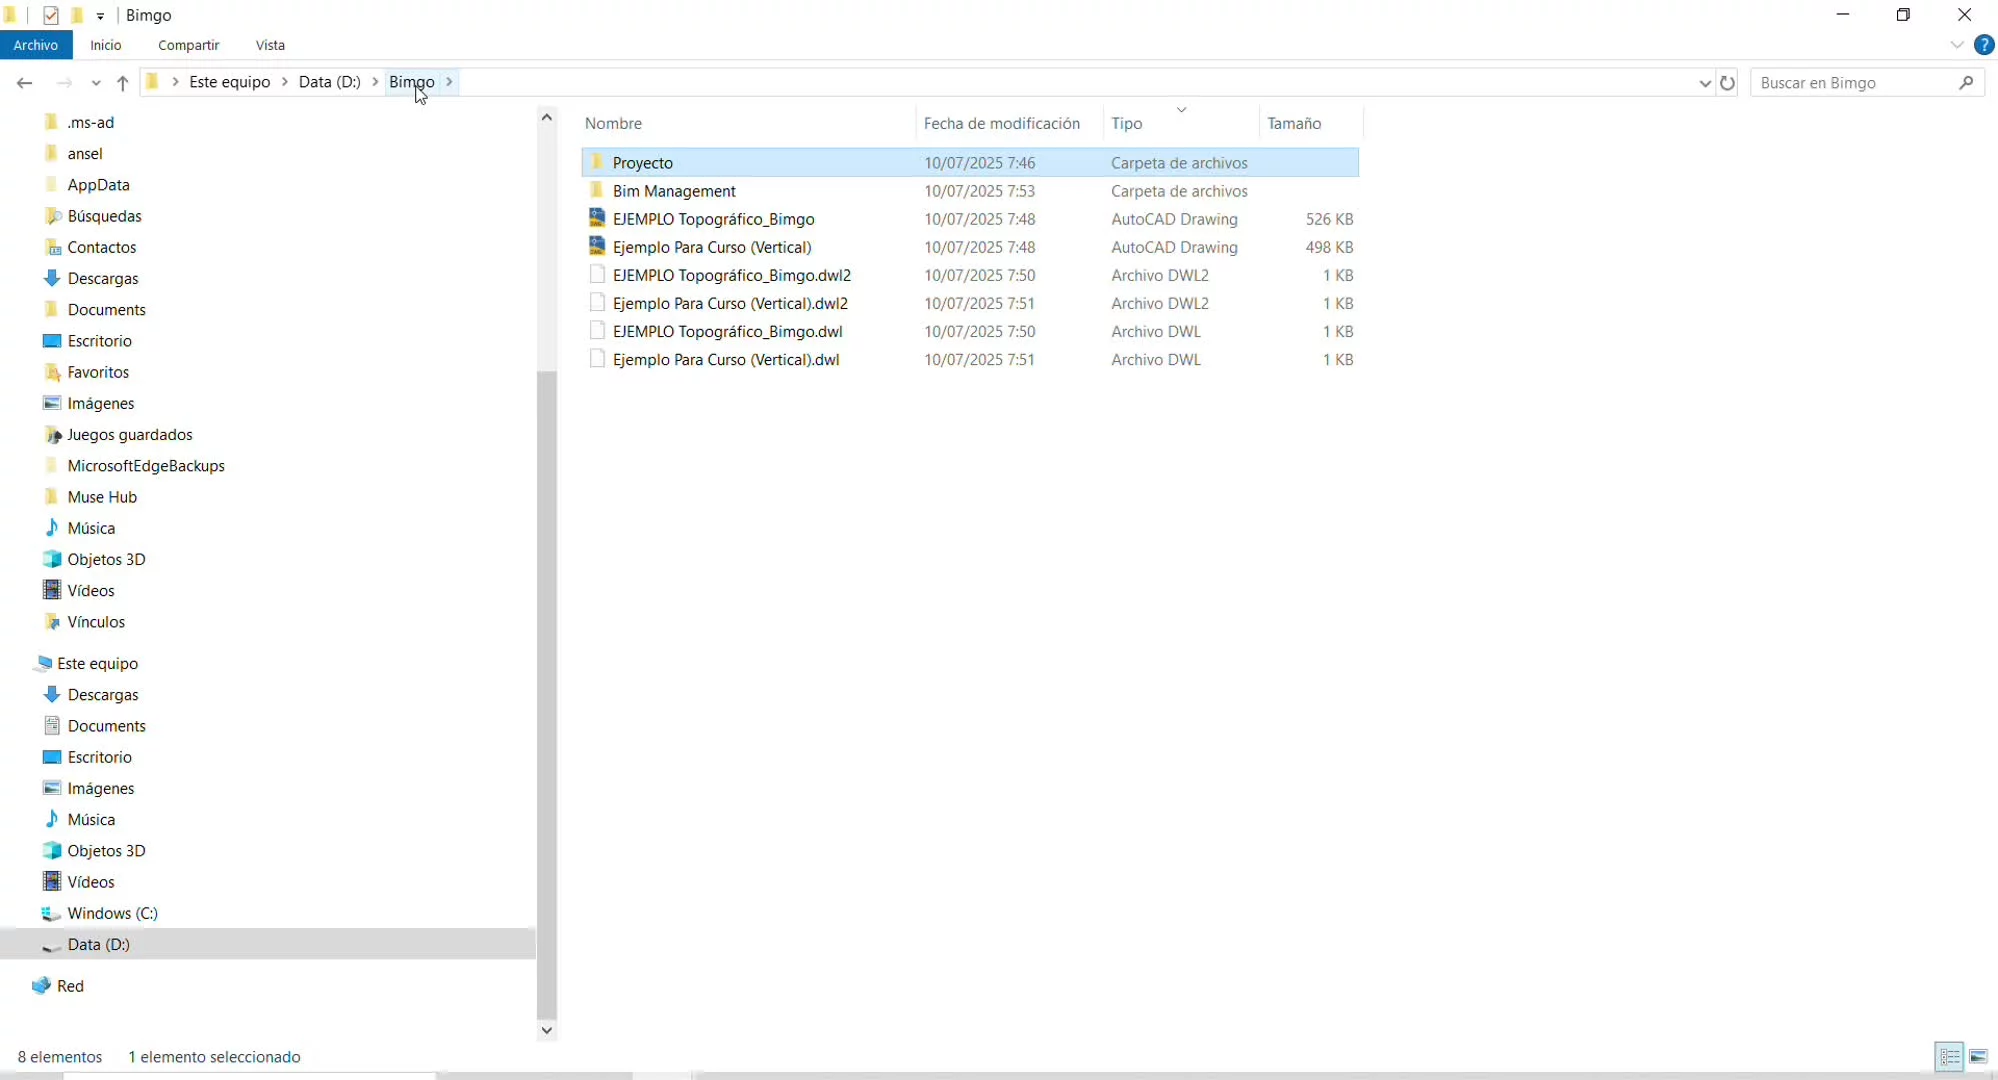1998x1080 pixels.
Task: Switch to large icons view layout
Action: [1978, 1057]
